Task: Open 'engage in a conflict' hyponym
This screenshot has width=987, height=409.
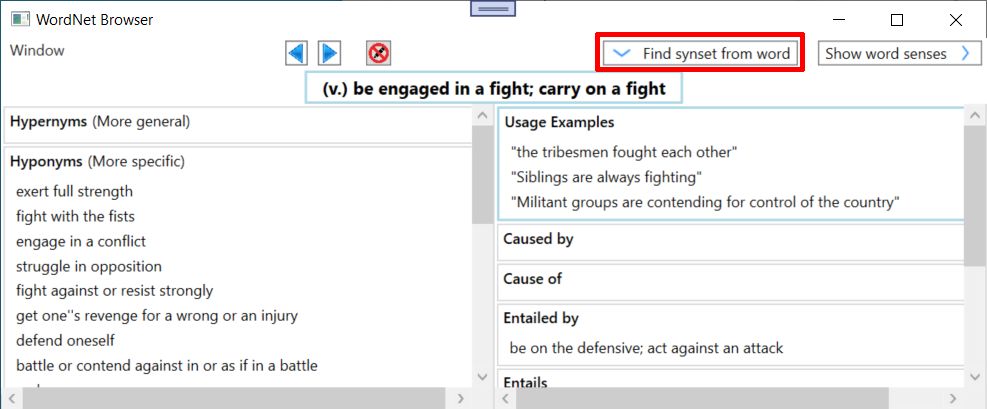Action: [x=81, y=242]
